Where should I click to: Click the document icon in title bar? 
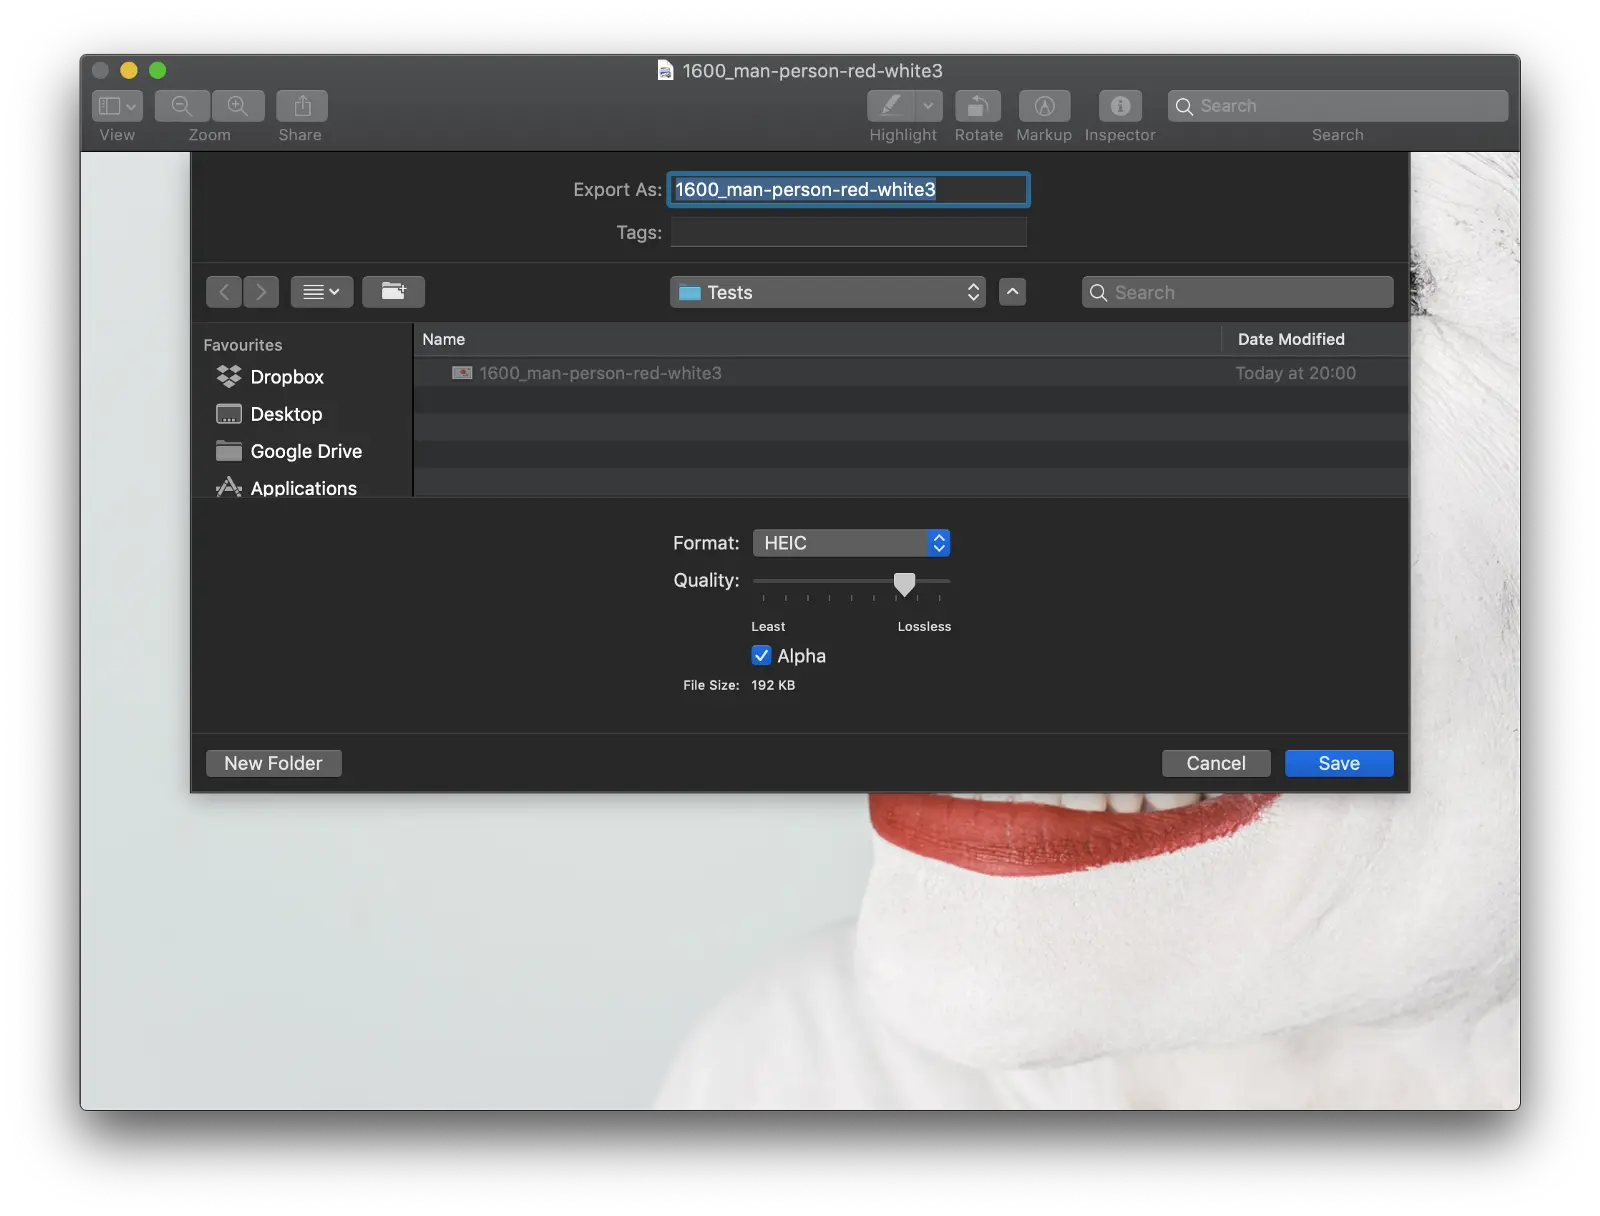tap(665, 70)
